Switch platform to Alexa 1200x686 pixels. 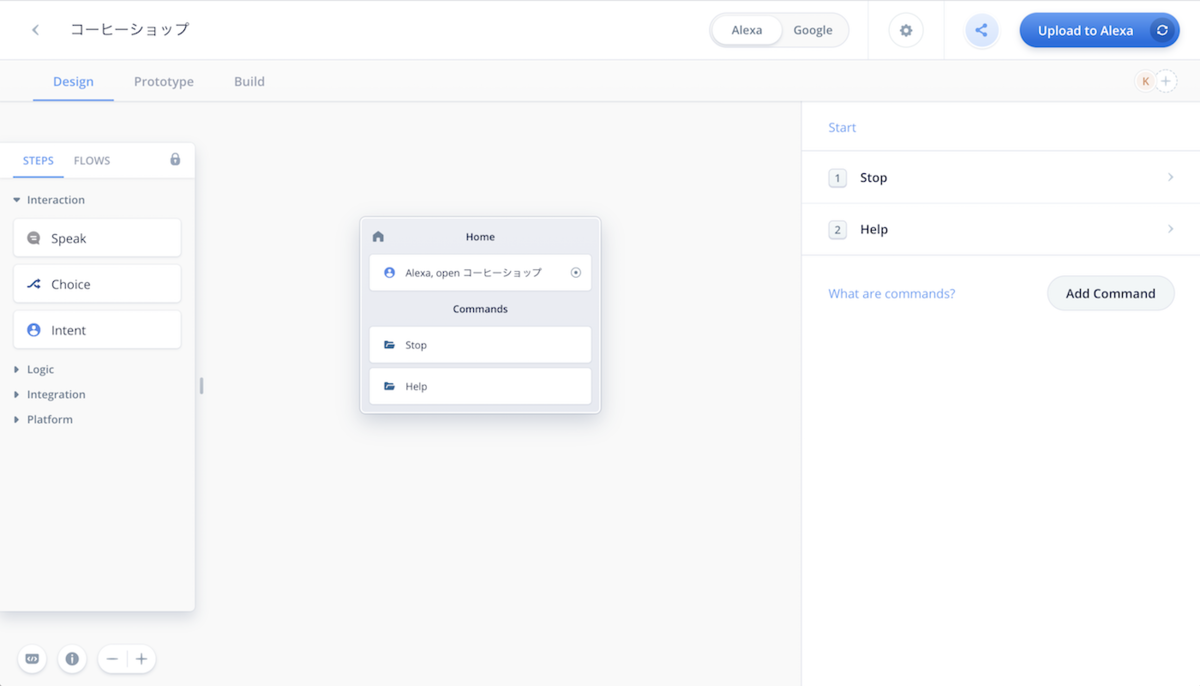pyautogui.click(x=747, y=30)
